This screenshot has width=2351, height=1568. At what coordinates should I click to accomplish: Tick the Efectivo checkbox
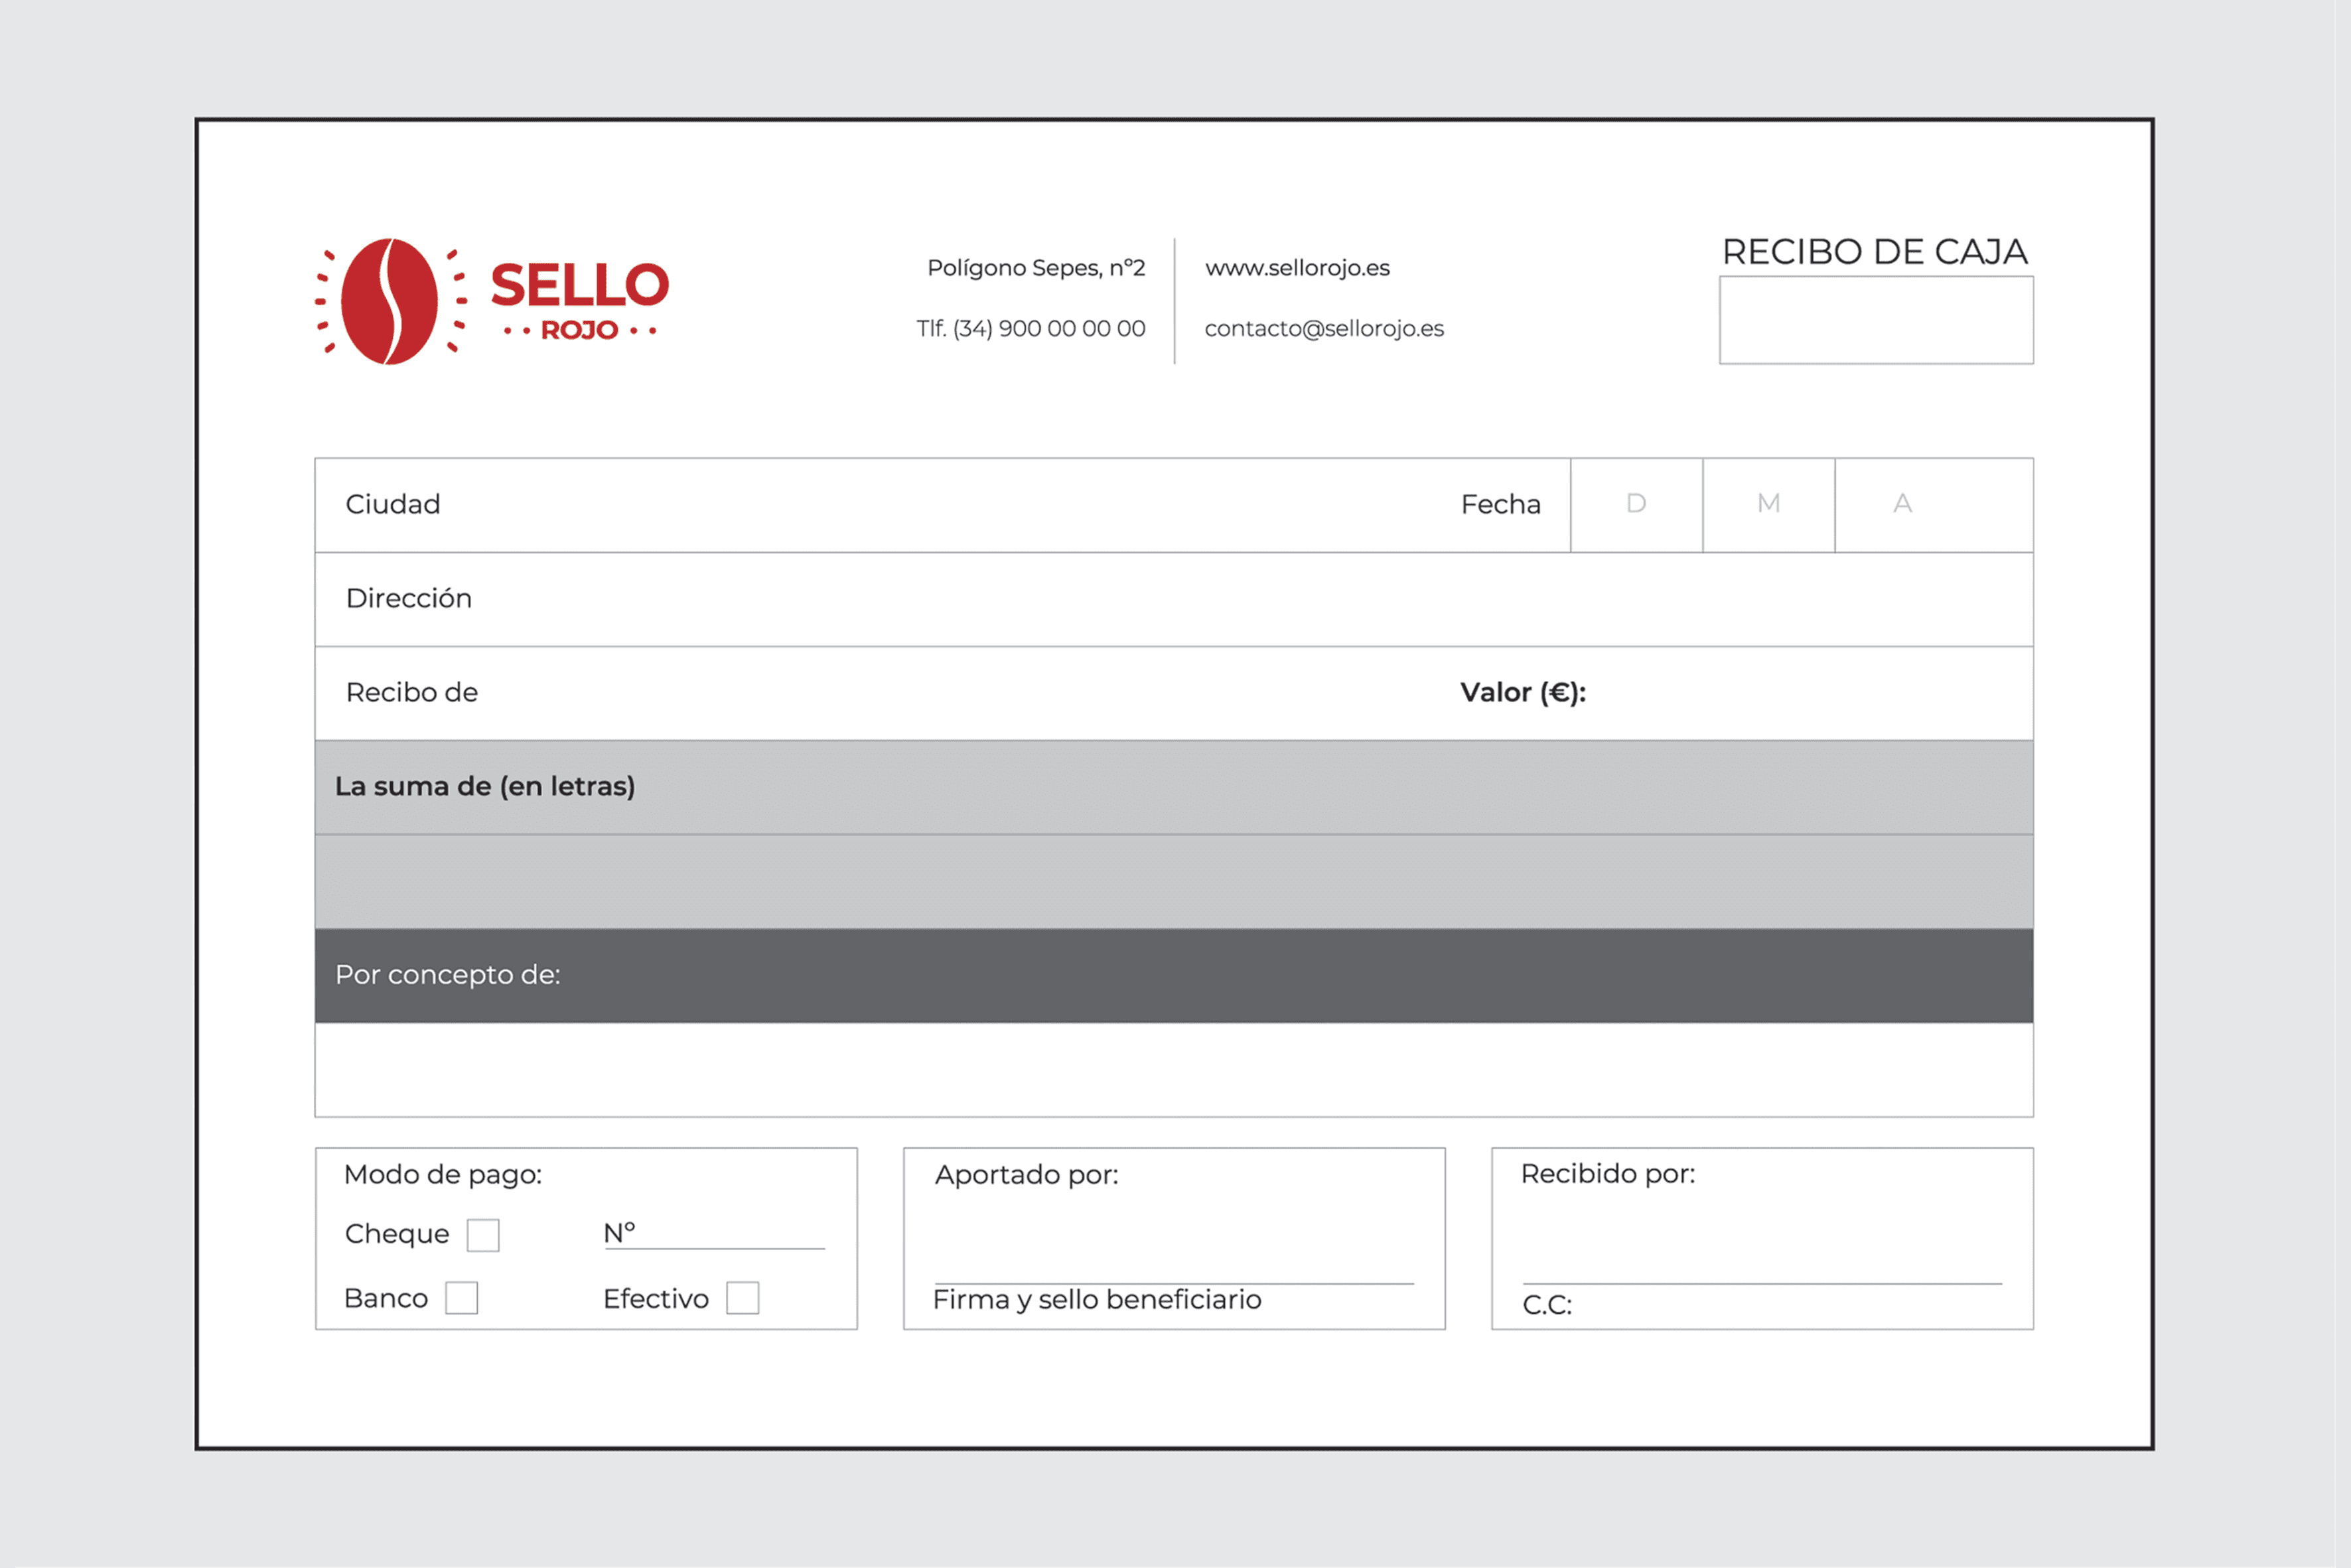(742, 1298)
